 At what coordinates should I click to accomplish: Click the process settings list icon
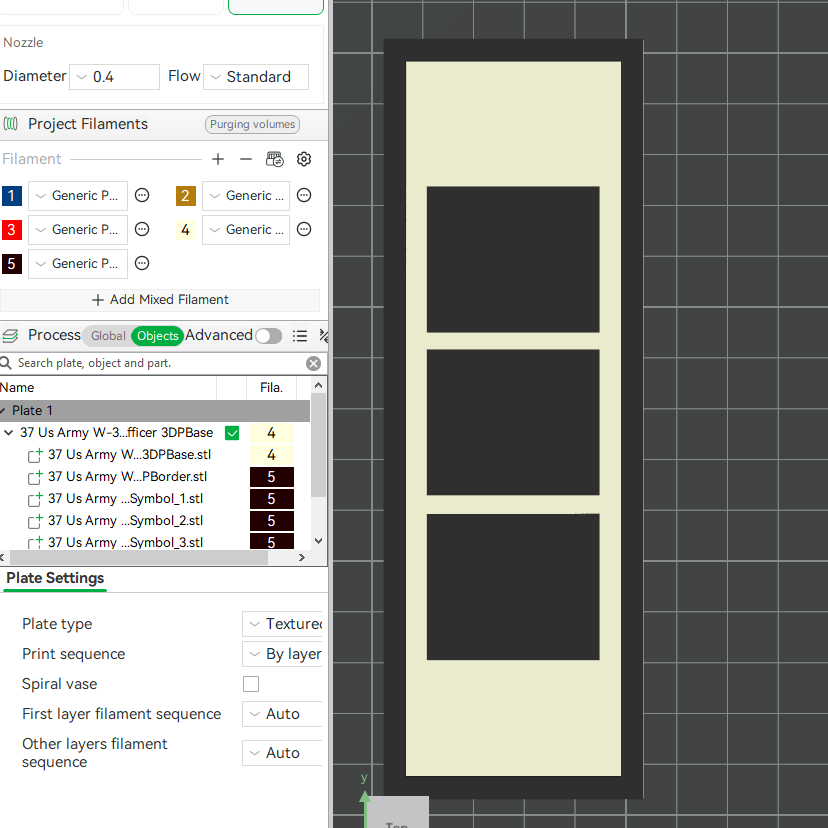(x=299, y=336)
